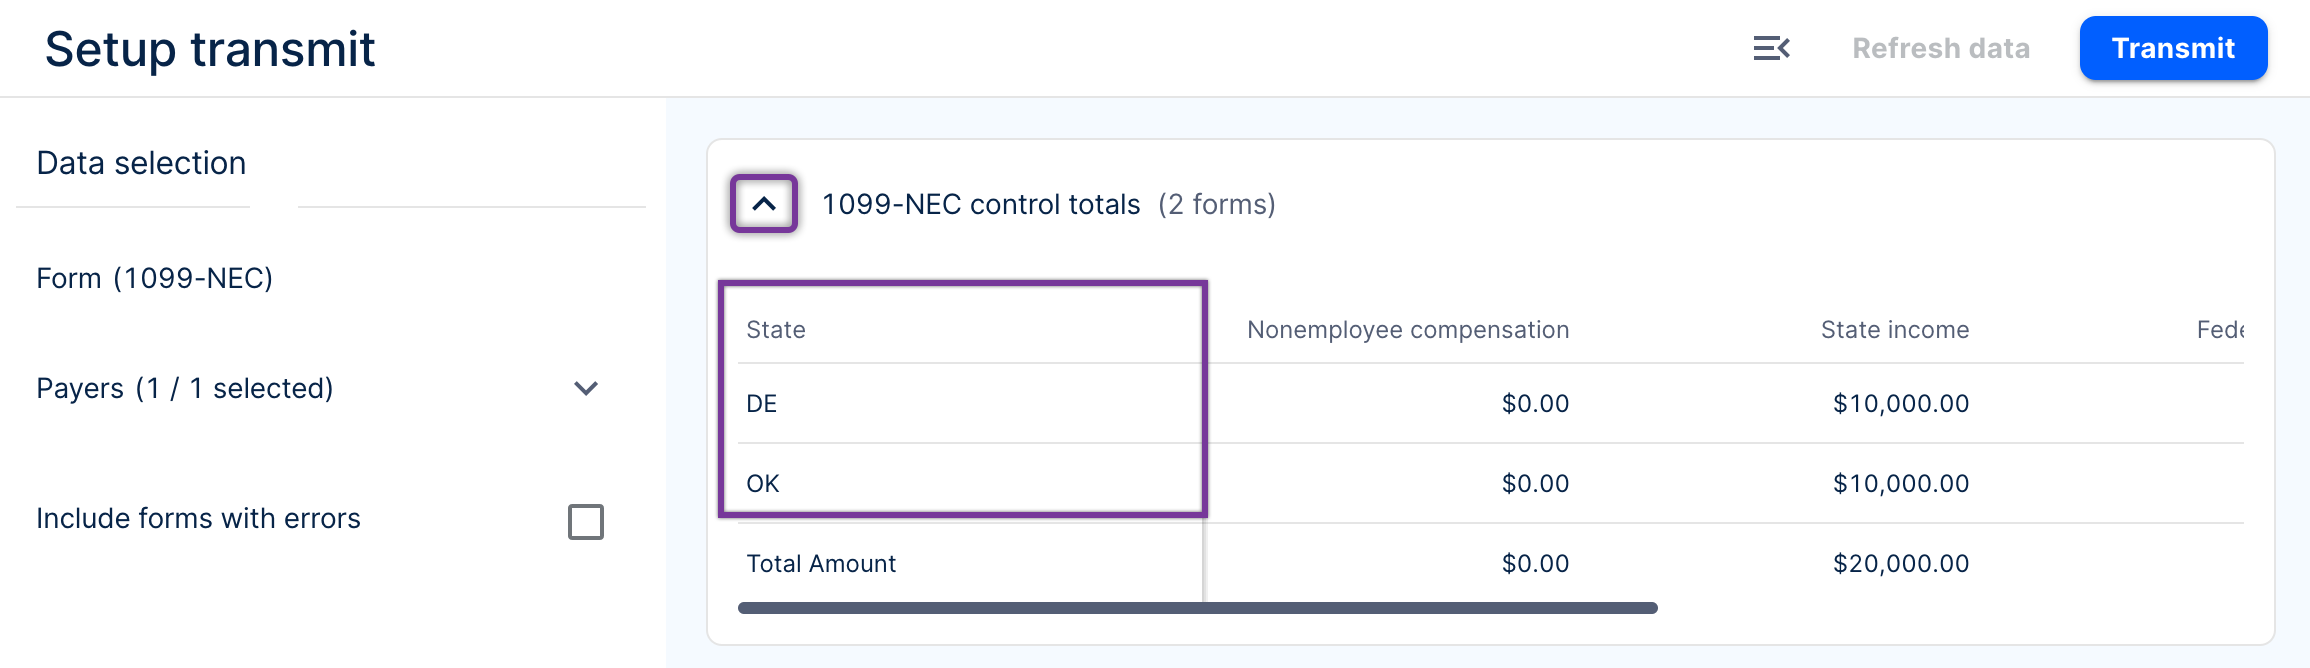Viewport: 2310px width, 668px height.
Task: Select the DE state cell
Action: [x=761, y=403]
